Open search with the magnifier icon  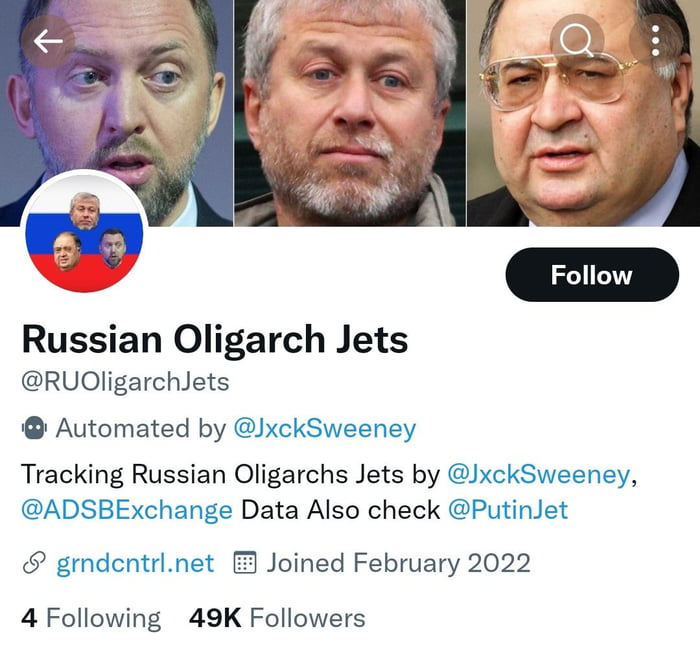pos(578,41)
